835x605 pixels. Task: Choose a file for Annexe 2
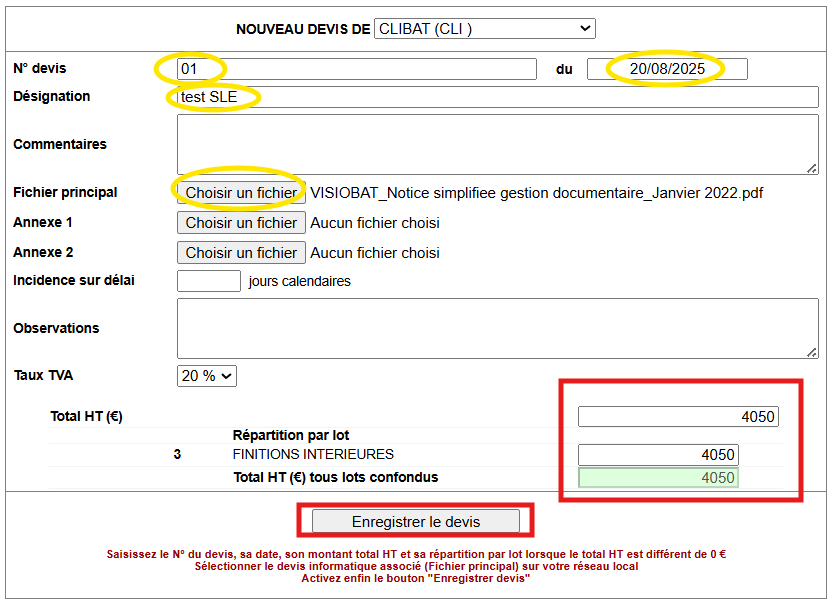tap(241, 253)
